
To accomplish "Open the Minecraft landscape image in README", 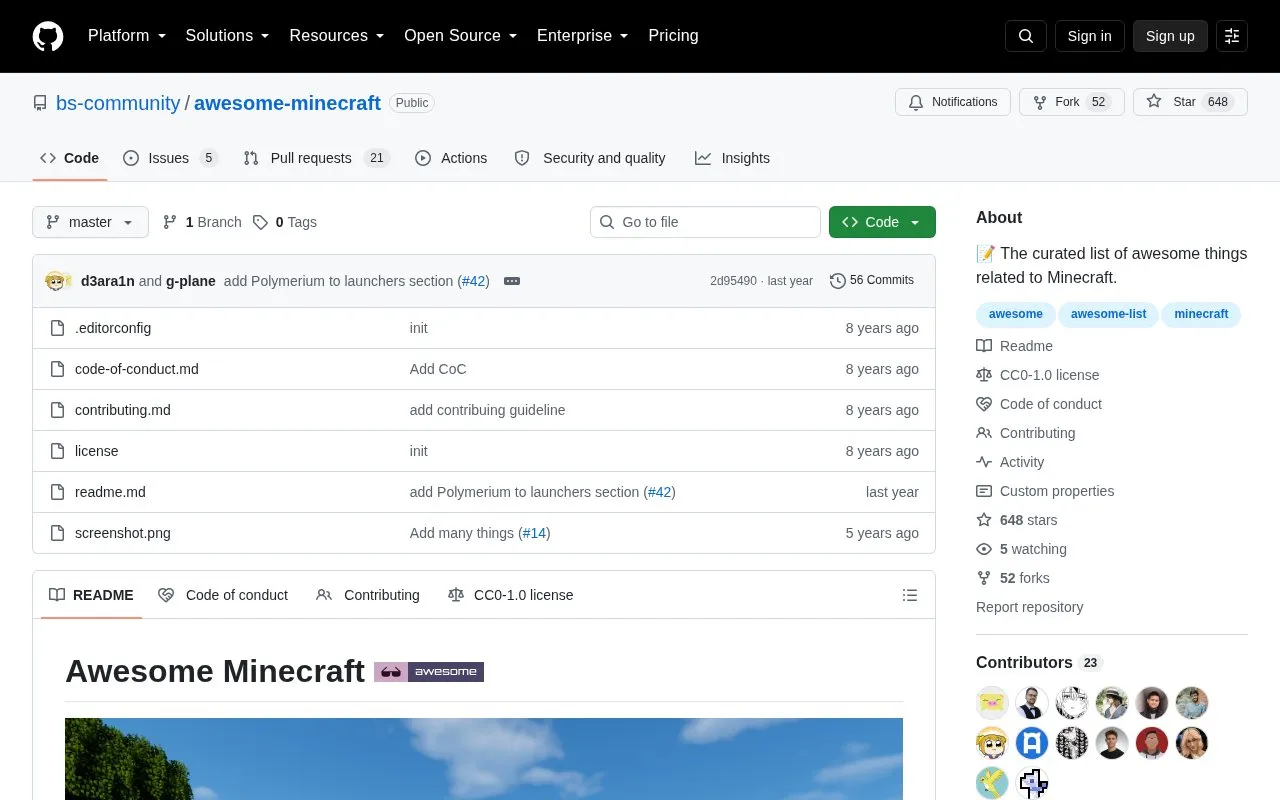I will 484,759.
